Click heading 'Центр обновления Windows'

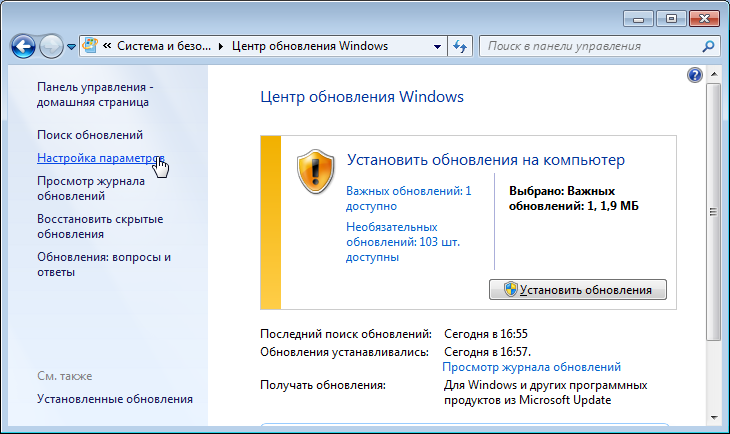(362, 97)
